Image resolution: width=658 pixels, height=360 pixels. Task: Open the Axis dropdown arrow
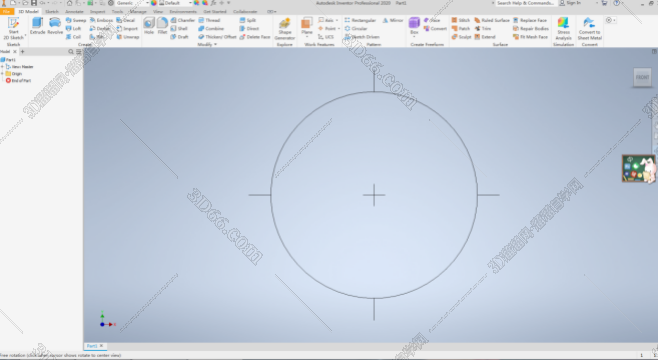tap(337, 20)
